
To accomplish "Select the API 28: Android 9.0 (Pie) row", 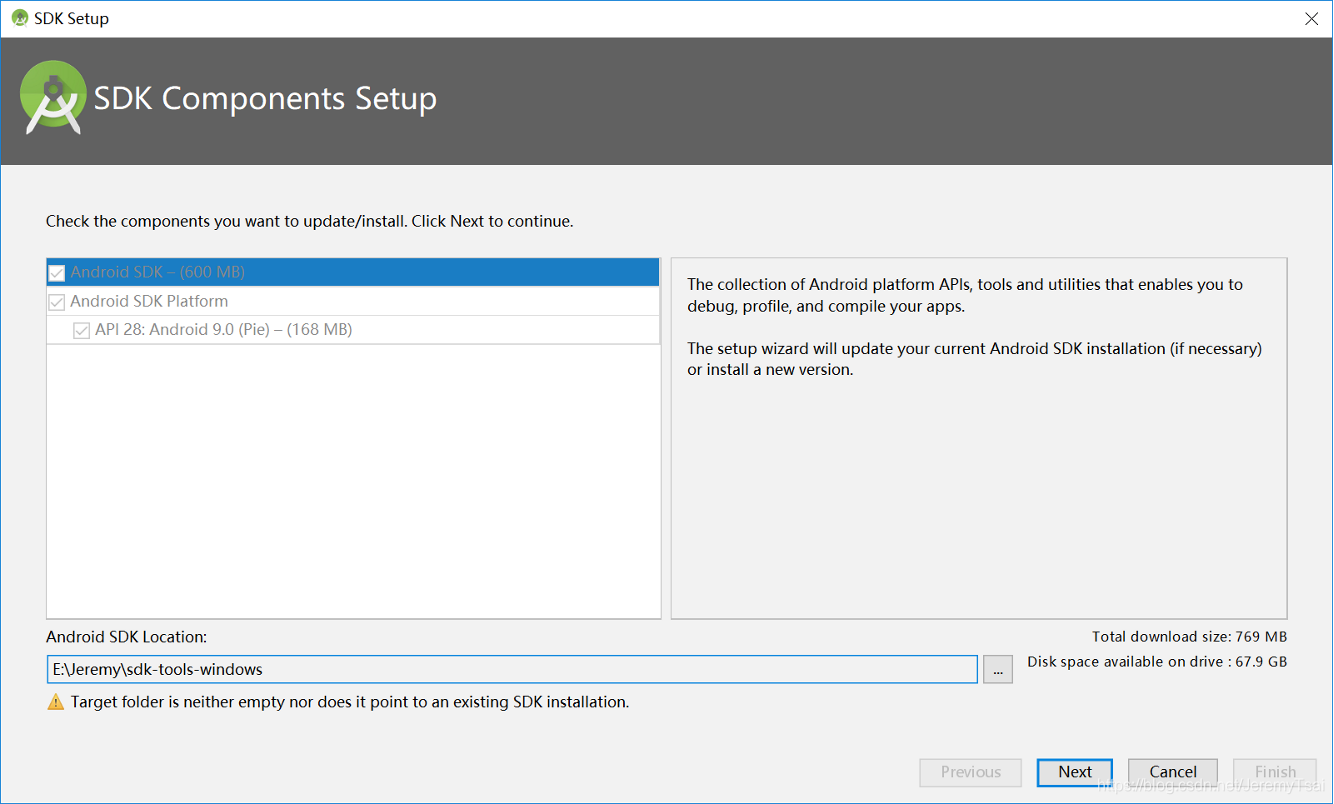I will [x=353, y=330].
